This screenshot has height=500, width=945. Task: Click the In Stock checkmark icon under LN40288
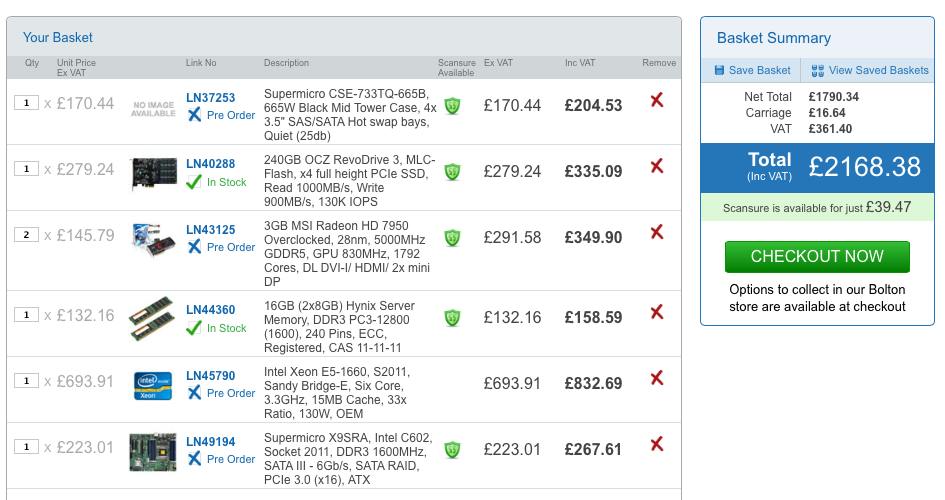point(194,181)
